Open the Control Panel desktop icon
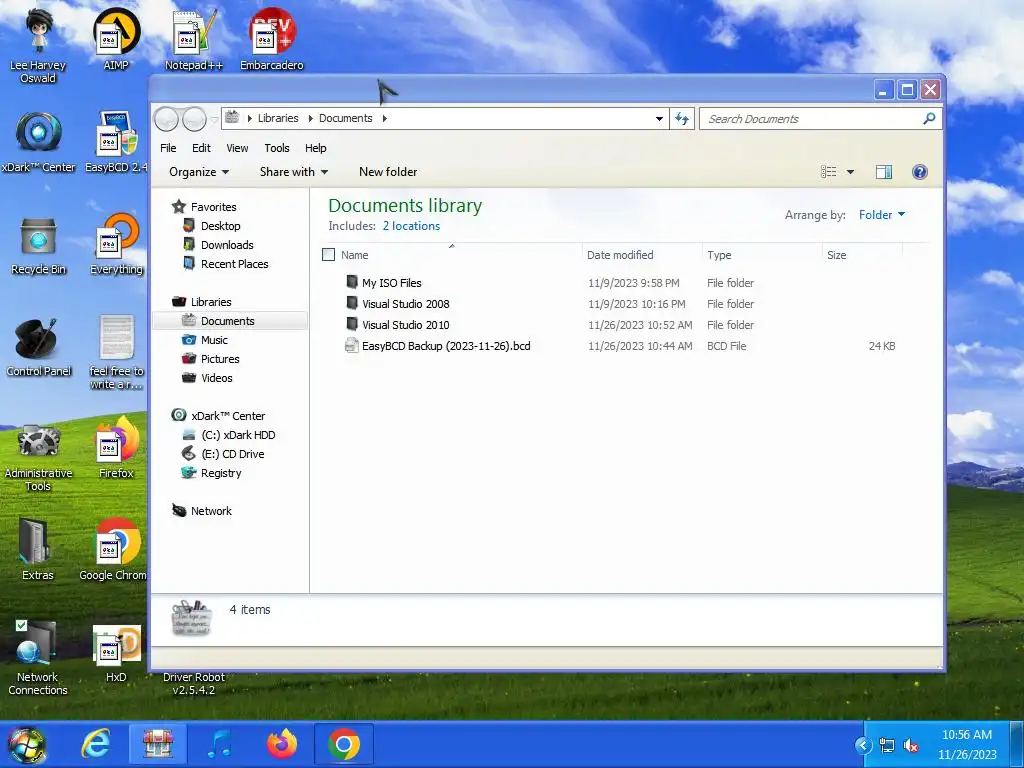This screenshot has width=1024, height=768. point(38,347)
